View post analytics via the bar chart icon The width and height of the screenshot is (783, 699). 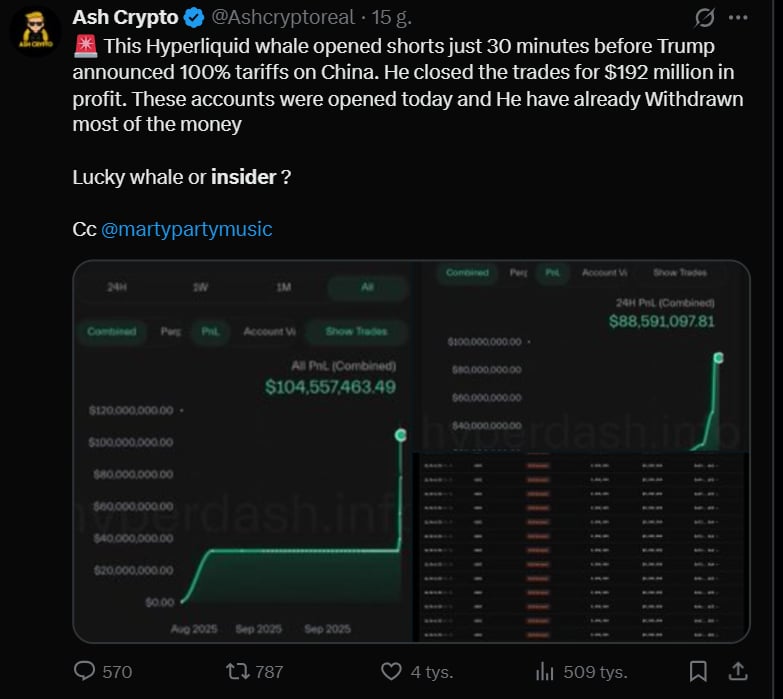(x=546, y=671)
